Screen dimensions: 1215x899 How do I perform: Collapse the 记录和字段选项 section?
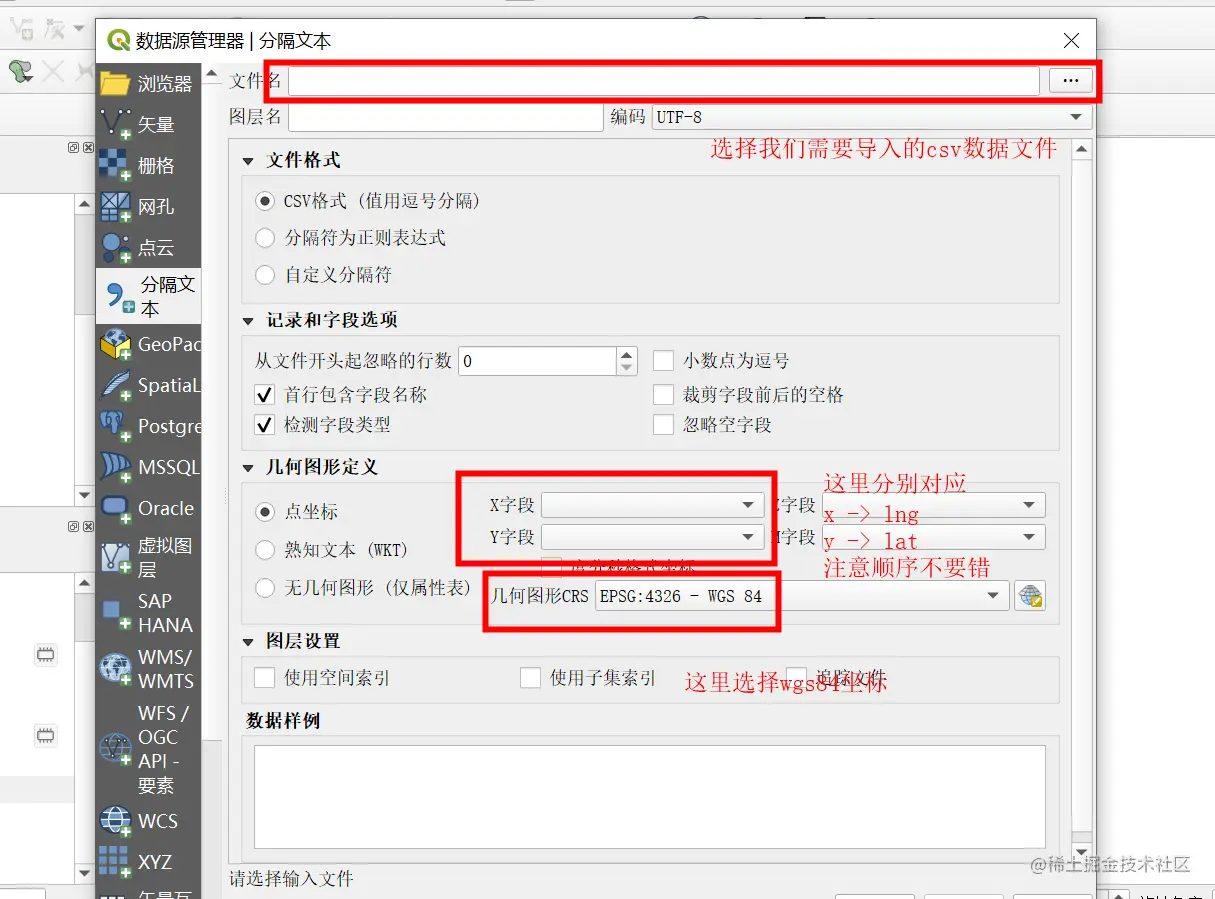(249, 321)
